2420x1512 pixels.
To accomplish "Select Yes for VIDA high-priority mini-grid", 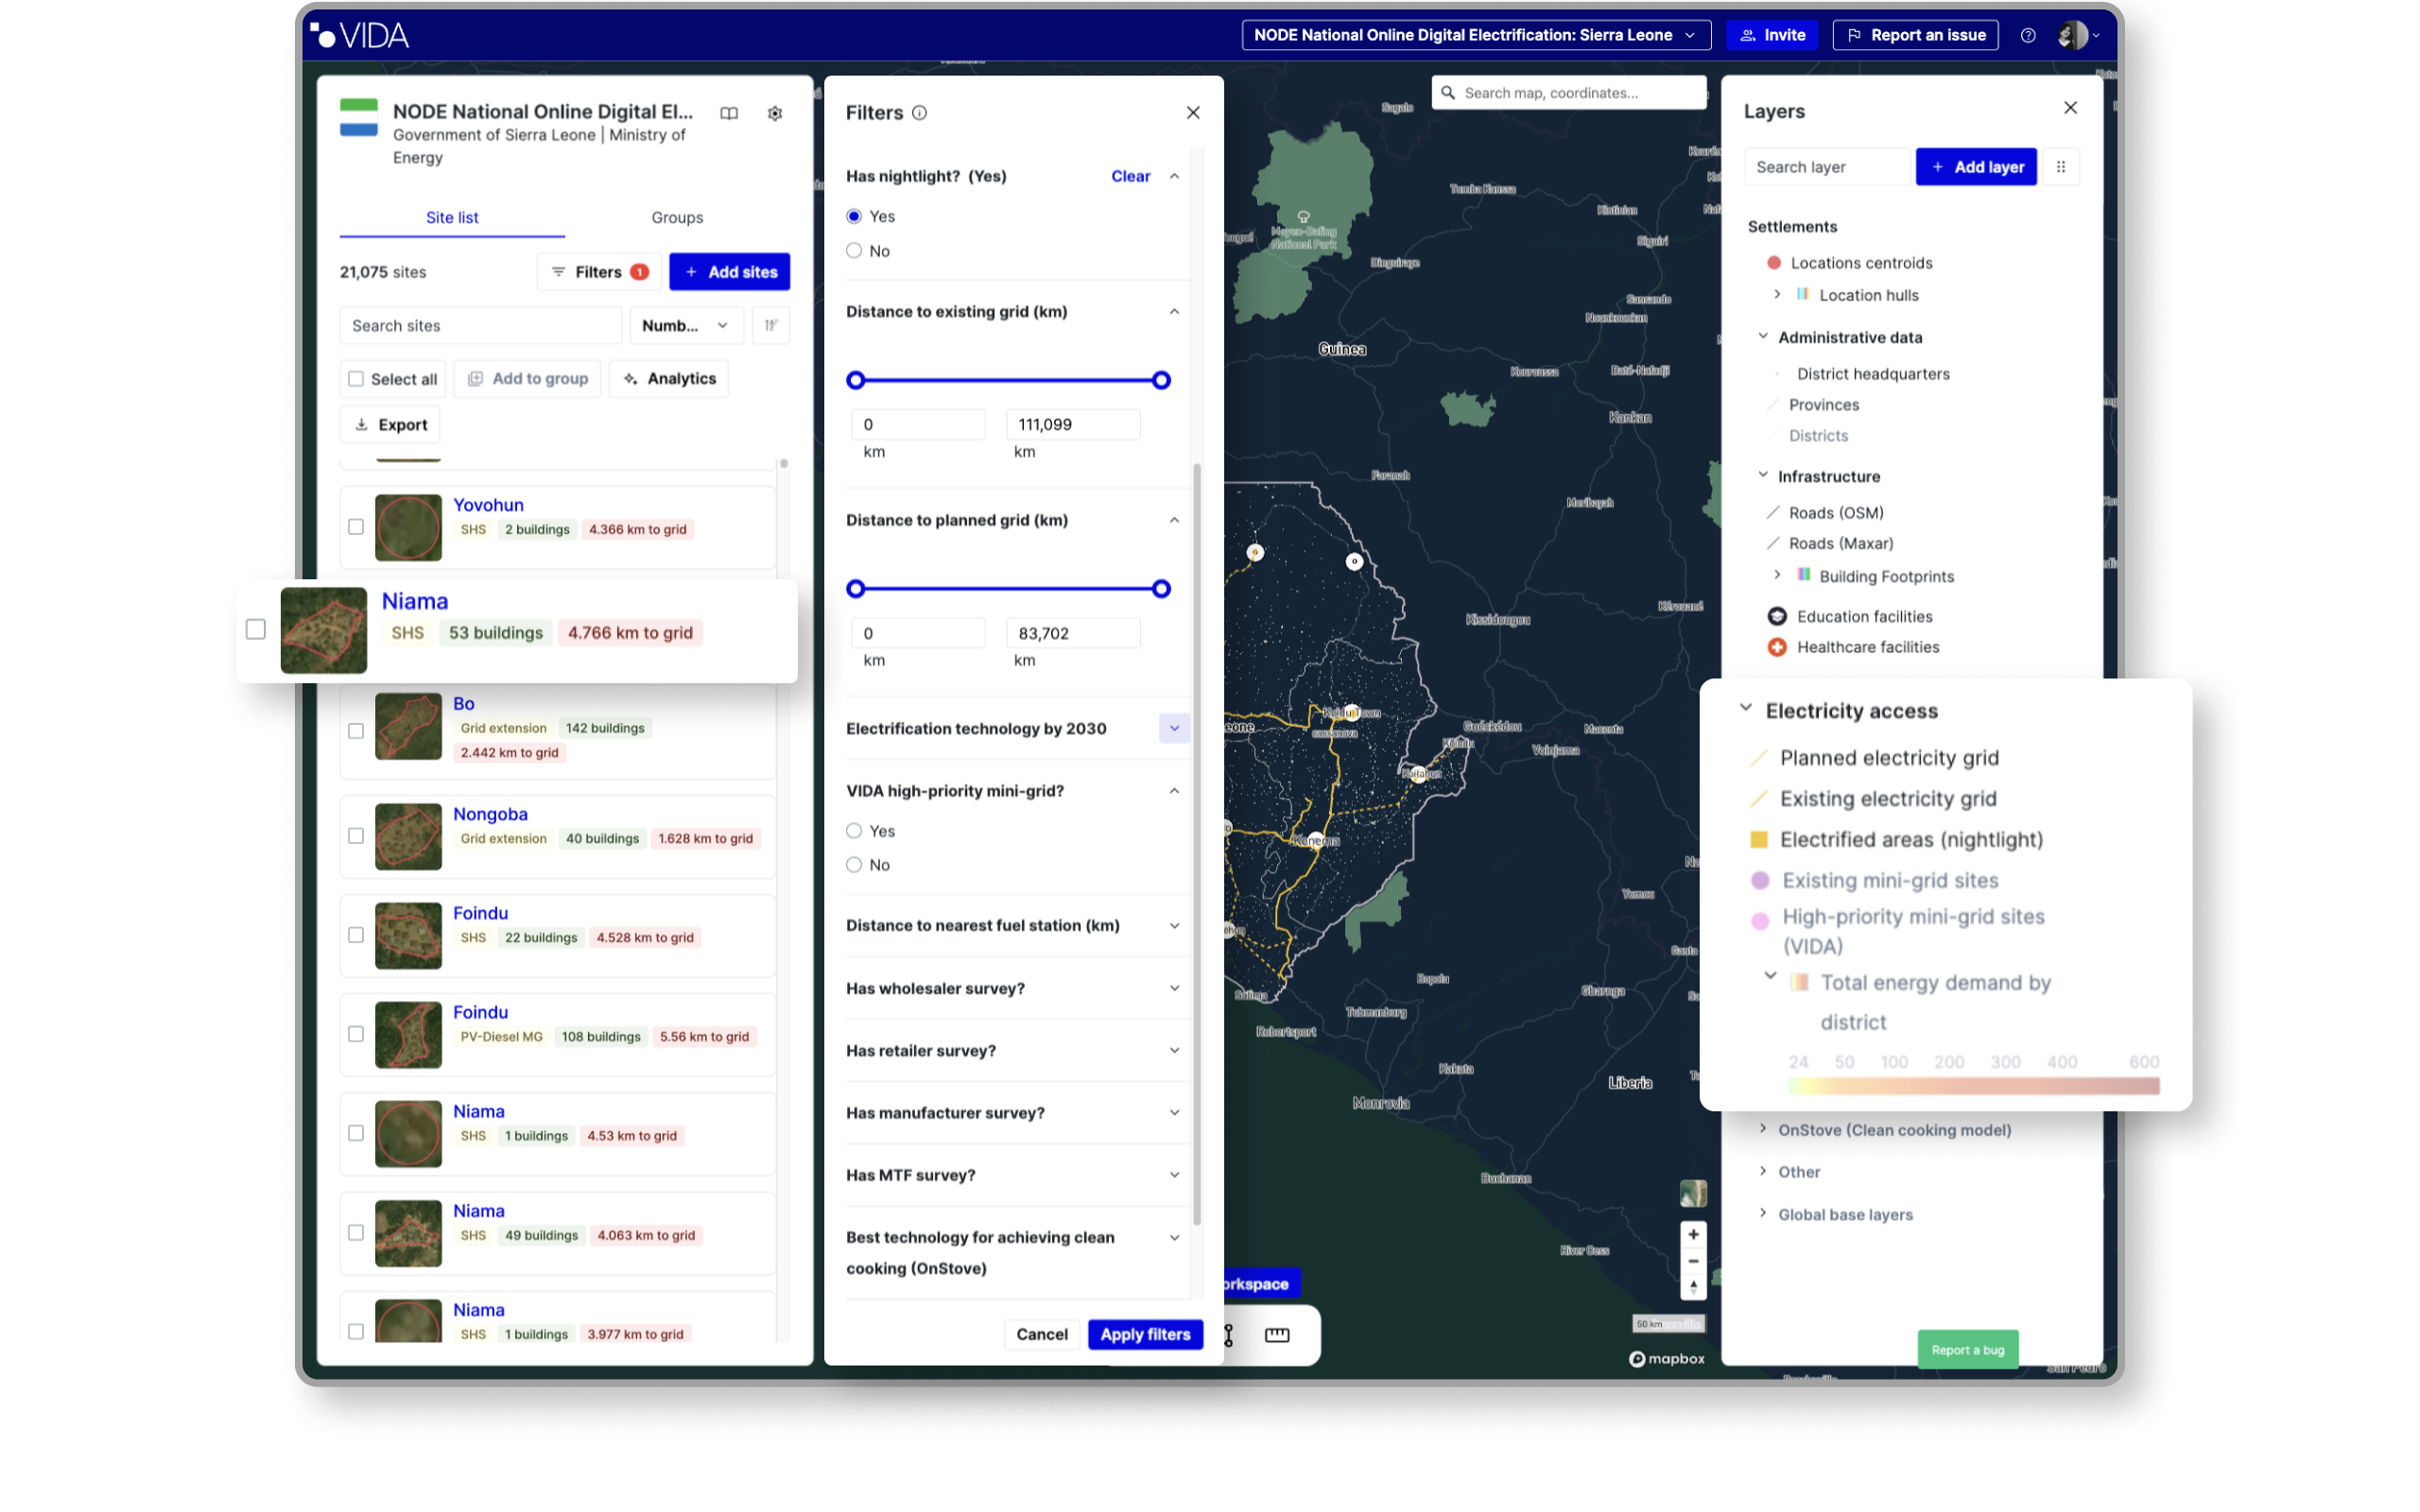I will tap(854, 831).
